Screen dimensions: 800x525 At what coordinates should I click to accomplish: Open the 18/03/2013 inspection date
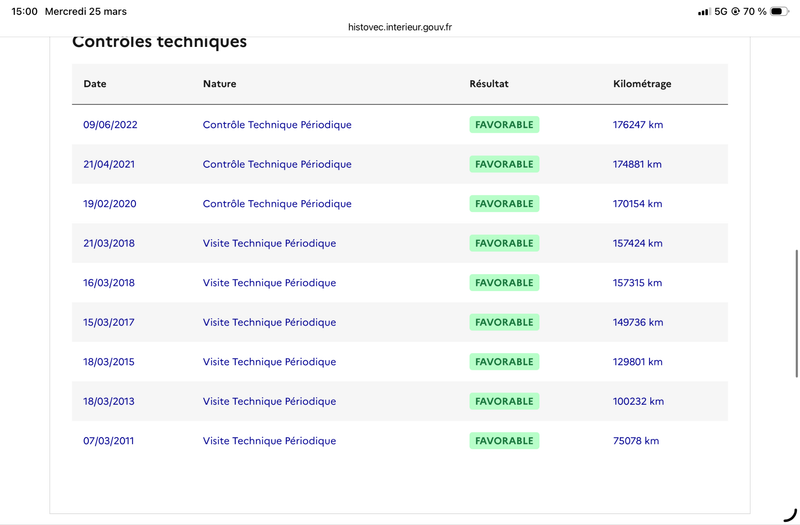coord(109,402)
